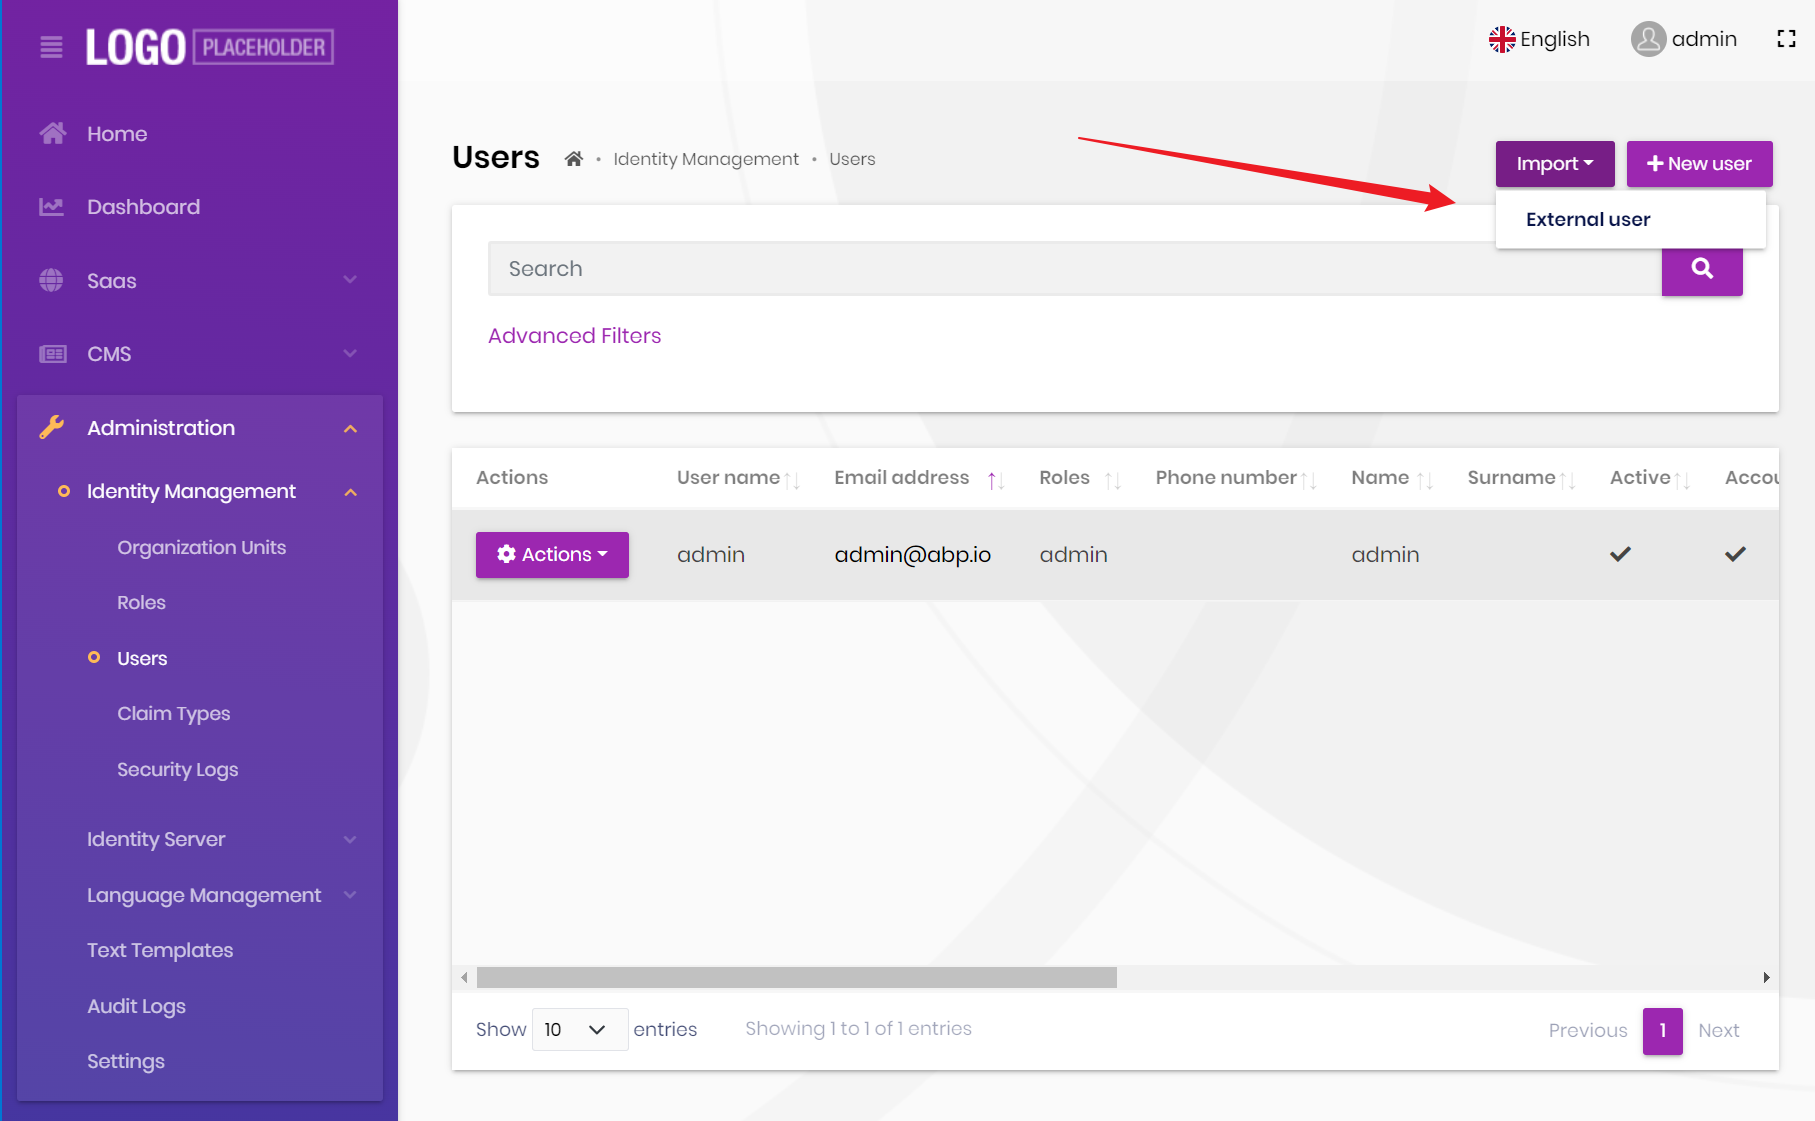Open the Advanced Filters link
The image size is (1815, 1121).
(574, 335)
